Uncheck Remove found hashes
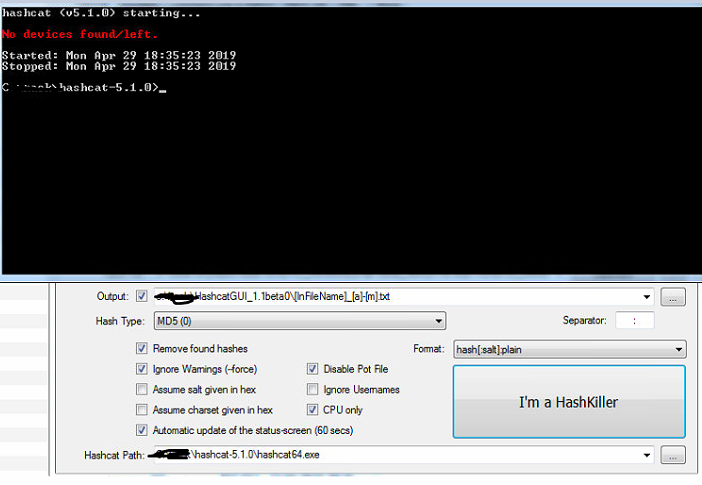702x485 pixels. [141, 349]
